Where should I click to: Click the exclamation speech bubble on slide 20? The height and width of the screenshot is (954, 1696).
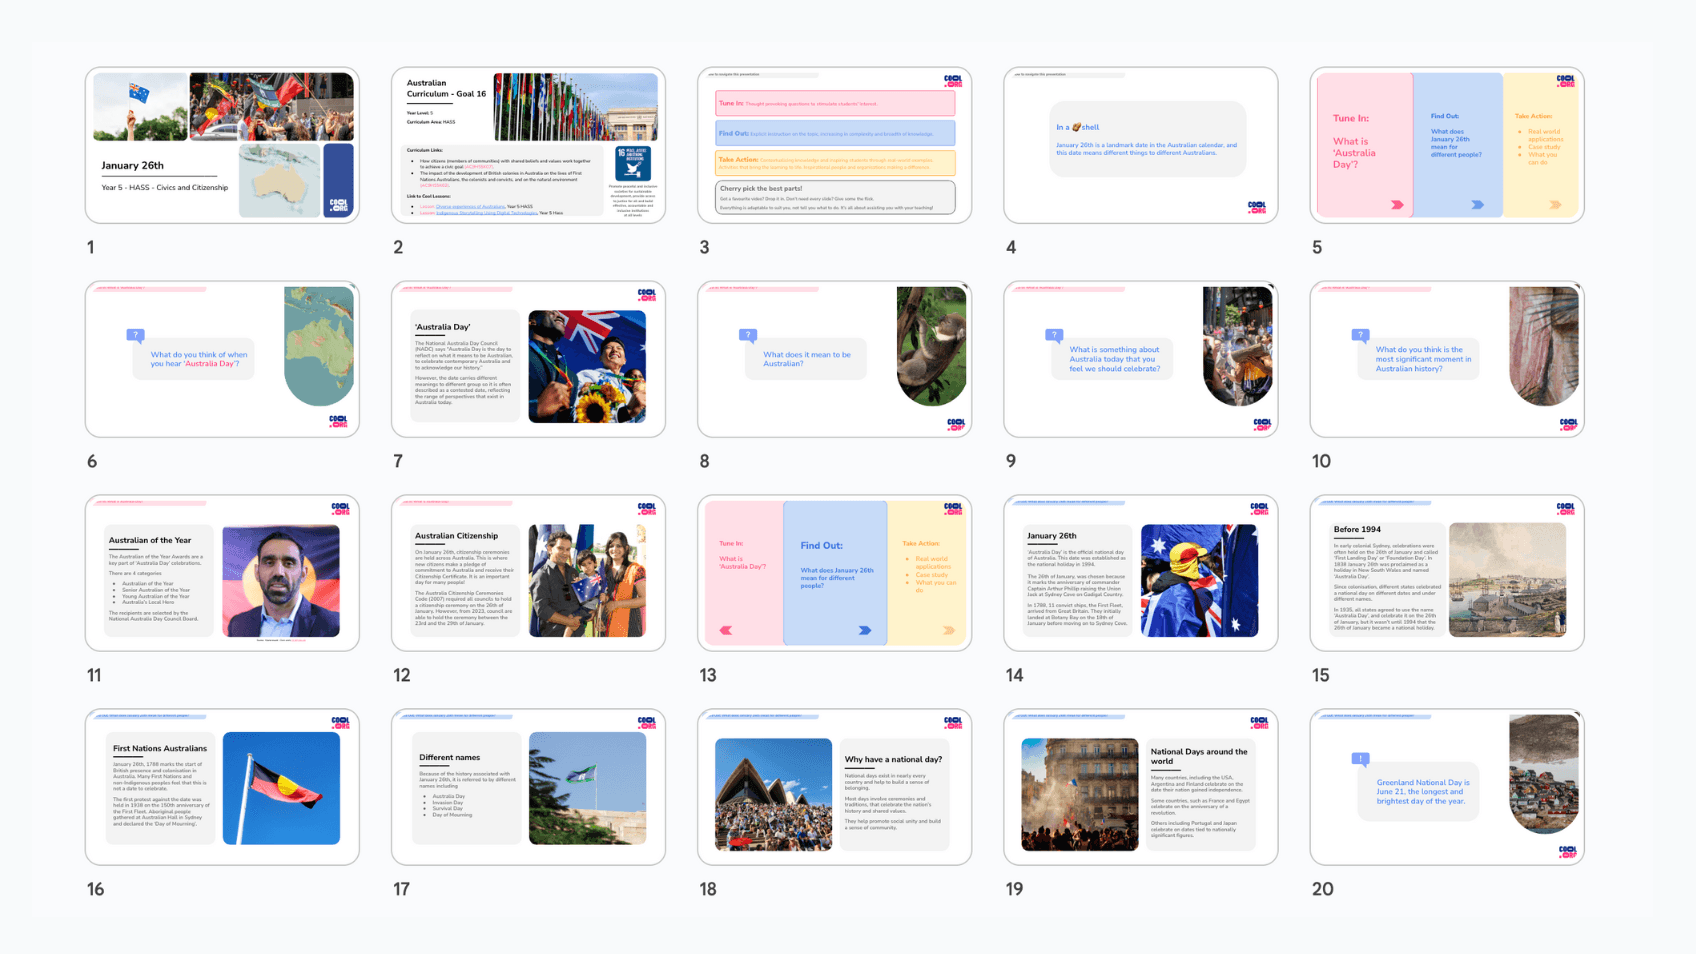(1360, 759)
